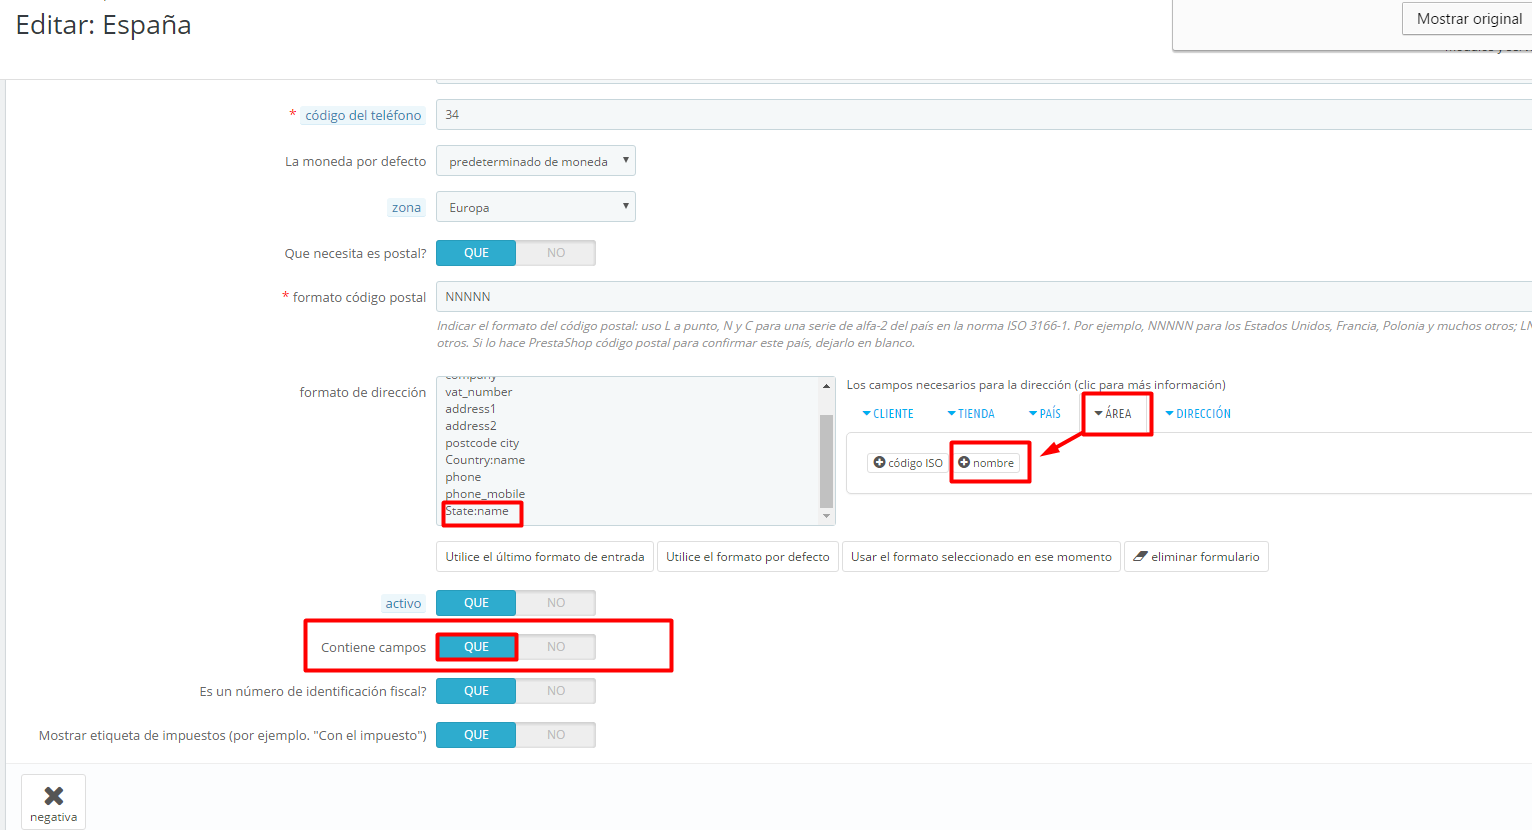The image size is (1532, 830).
Task: Set Contiene campos toggle to NO
Action: pyautogui.click(x=556, y=647)
